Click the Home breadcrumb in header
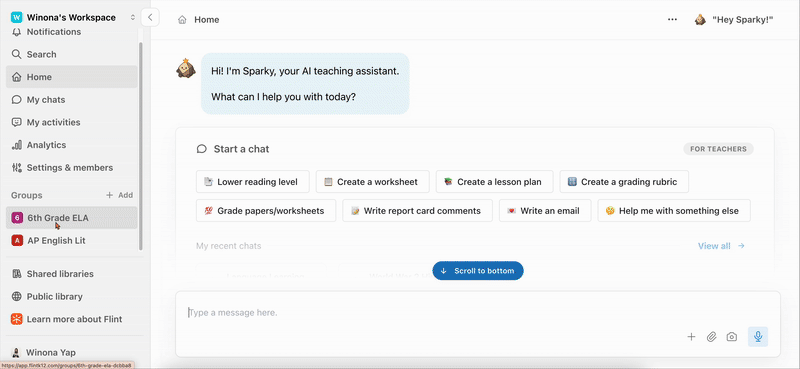 tap(198, 20)
